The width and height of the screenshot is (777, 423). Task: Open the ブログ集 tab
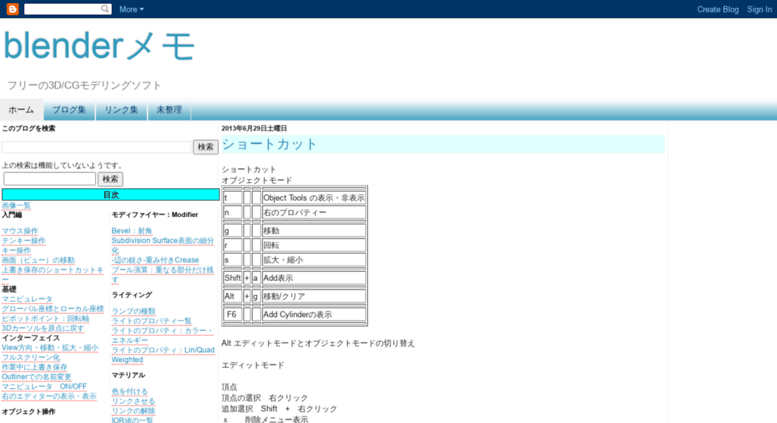69,110
